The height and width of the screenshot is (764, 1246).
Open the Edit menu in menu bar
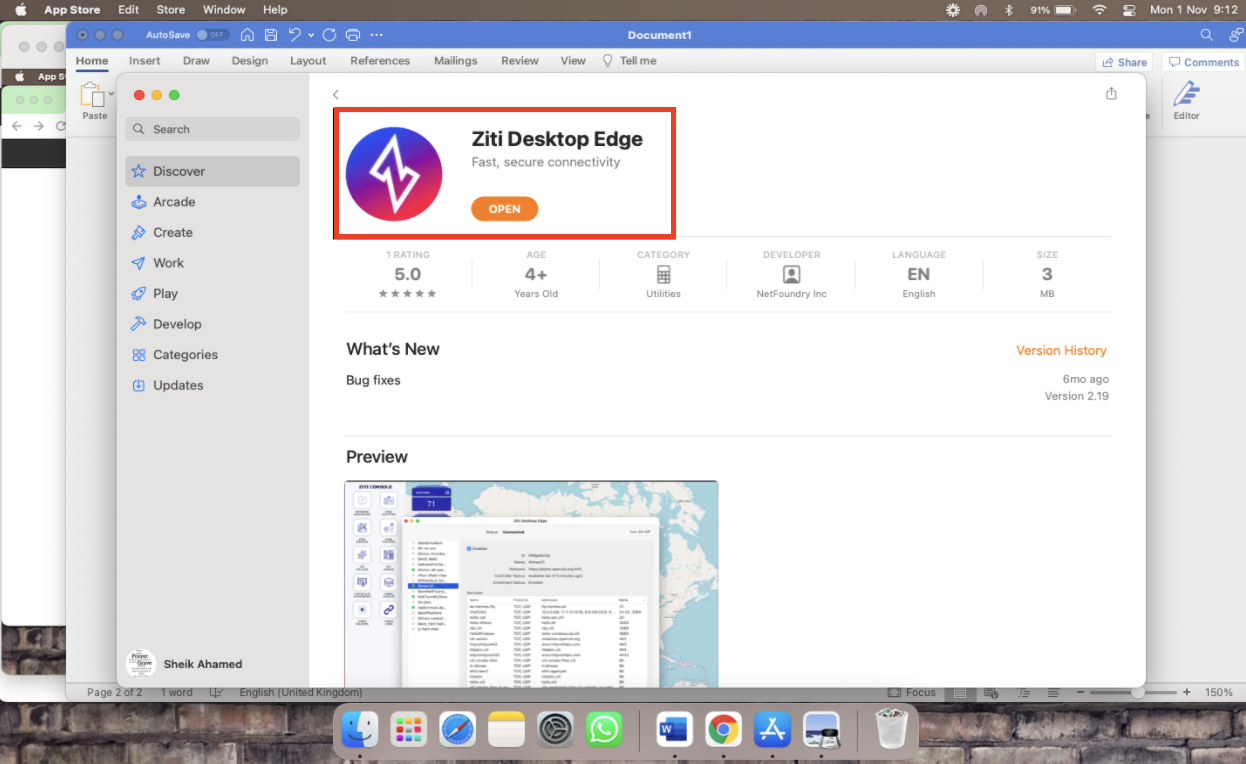(129, 9)
